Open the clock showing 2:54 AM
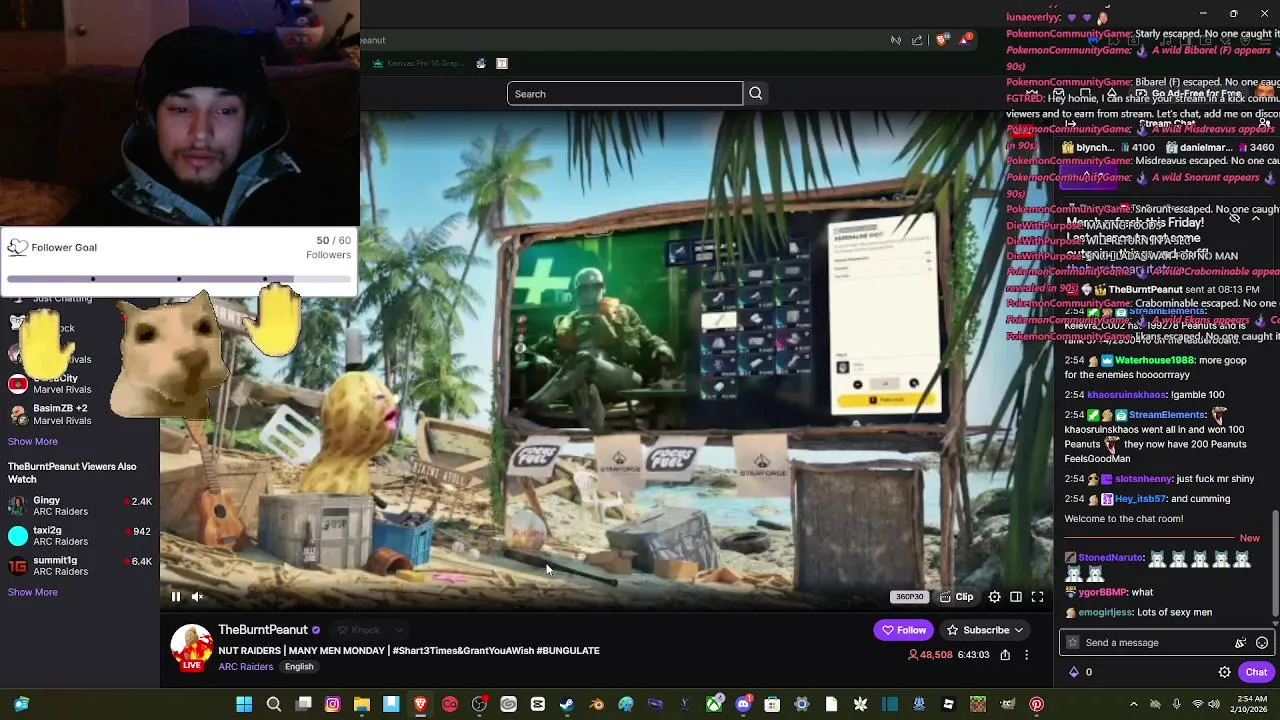The height and width of the screenshot is (720, 1280). (x=1250, y=704)
